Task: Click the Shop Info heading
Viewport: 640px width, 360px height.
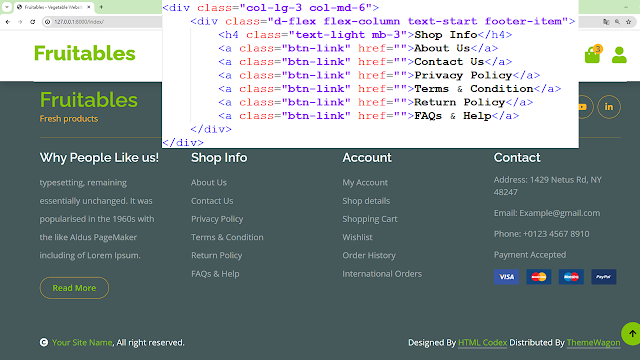Action: click(219, 158)
